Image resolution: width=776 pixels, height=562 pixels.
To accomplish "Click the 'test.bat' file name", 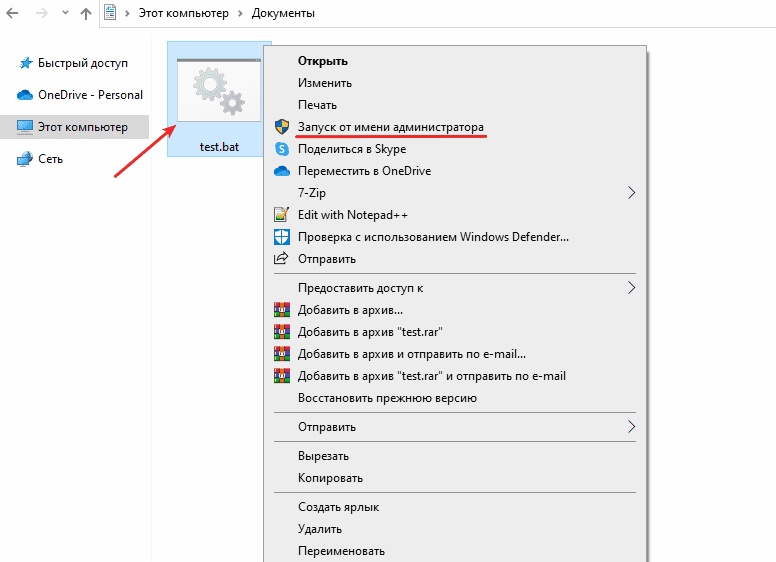I will (x=219, y=147).
